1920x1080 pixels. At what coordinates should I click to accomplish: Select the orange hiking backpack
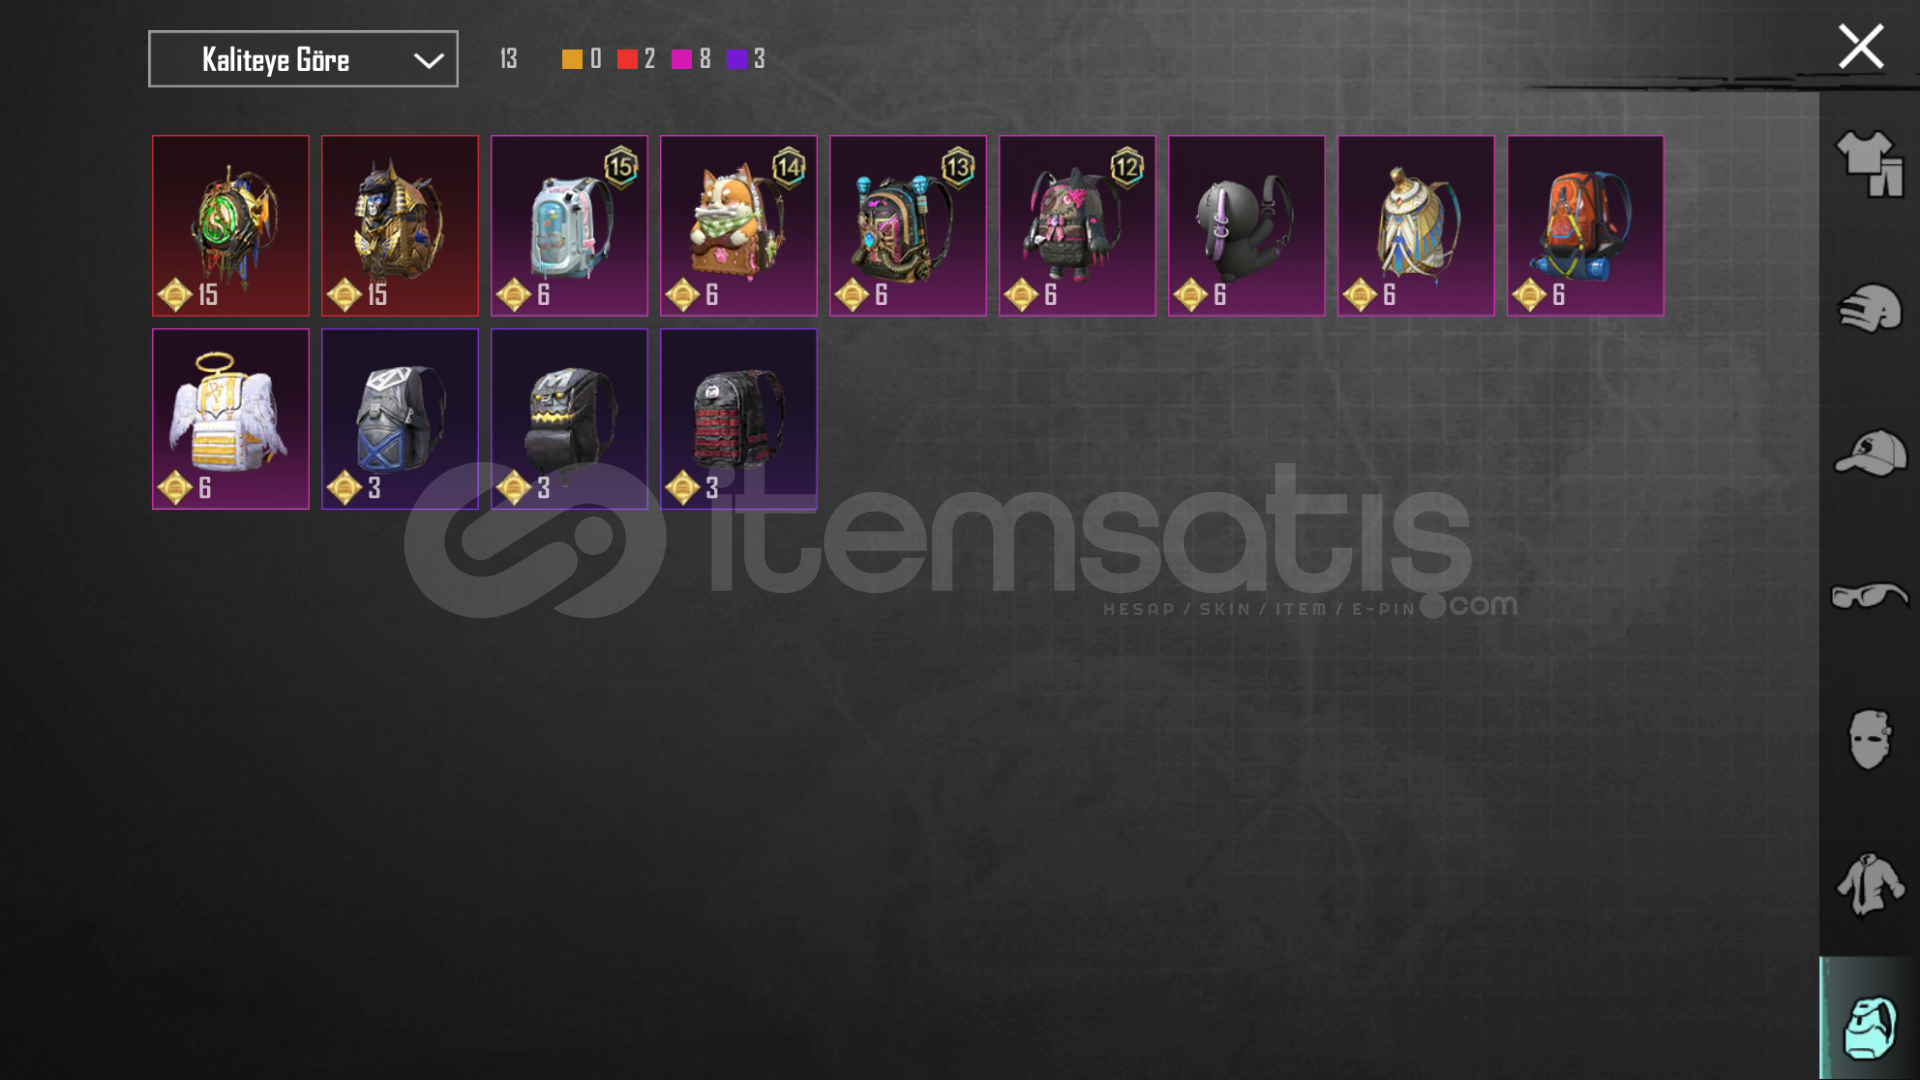click(1586, 226)
